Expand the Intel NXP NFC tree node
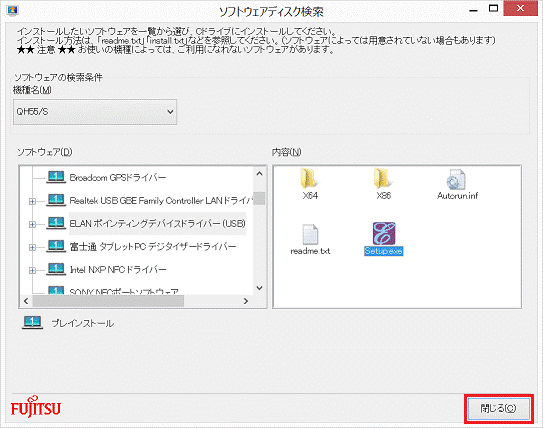The width and height of the screenshot is (543, 428). pyautogui.click(x=32, y=270)
